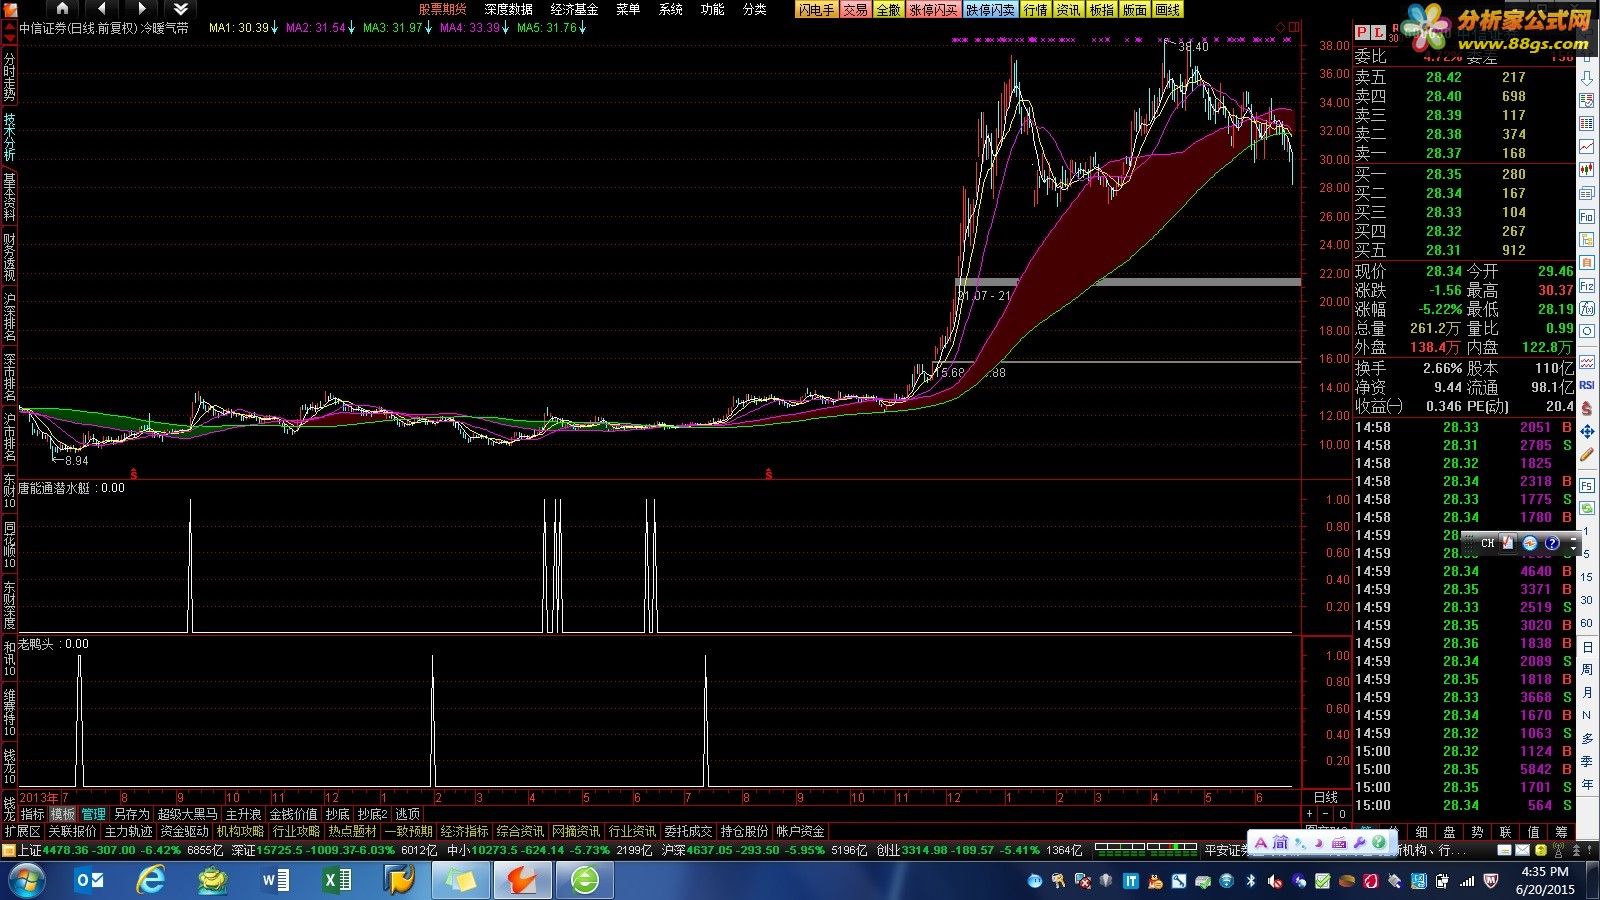Screen dimensions: 1600x900
Task: Click the 资讯 toolbar button
Action: [x=1068, y=10]
